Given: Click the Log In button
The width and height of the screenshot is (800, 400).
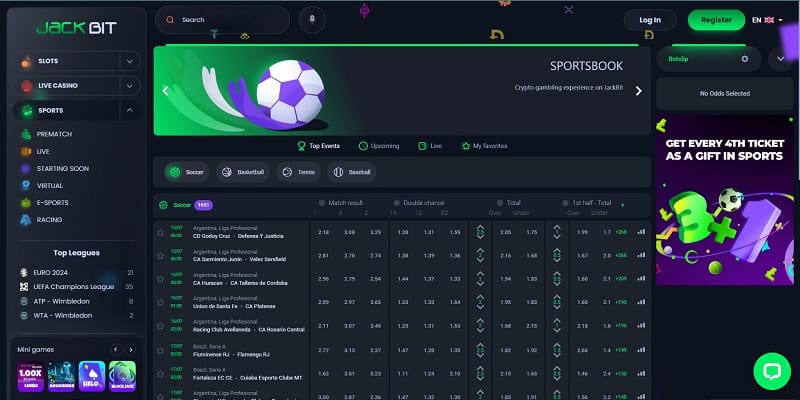Looking at the screenshot, I should point(650,20).
